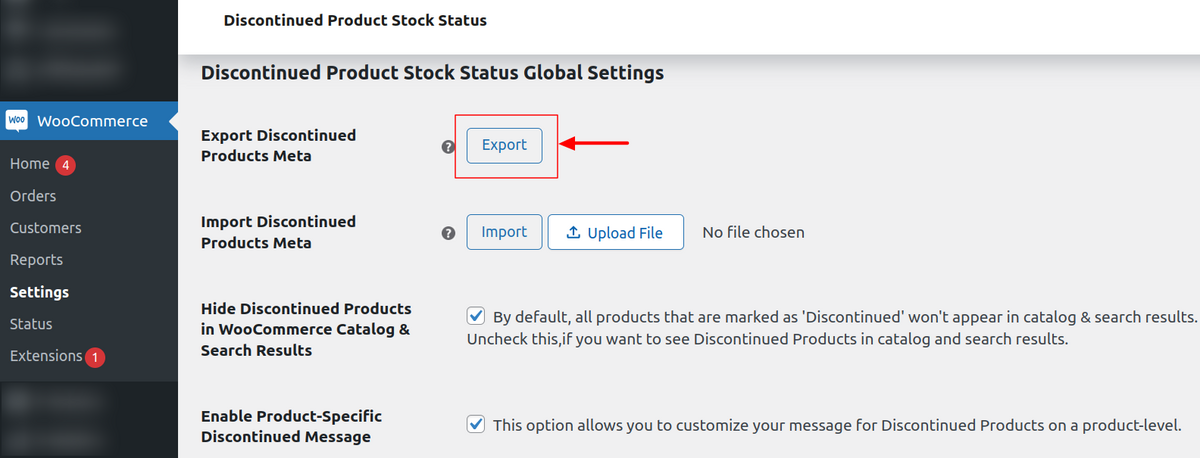Click the red update badge on Extensions
Screen dimensions: 1200x458
coord(95,357)
